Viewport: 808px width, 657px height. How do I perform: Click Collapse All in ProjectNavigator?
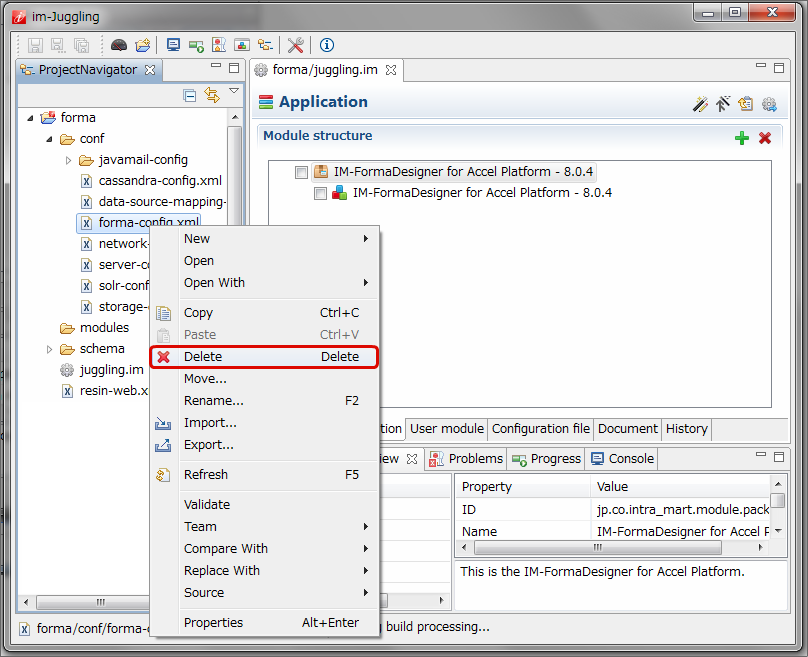click(x=190, y=95)
